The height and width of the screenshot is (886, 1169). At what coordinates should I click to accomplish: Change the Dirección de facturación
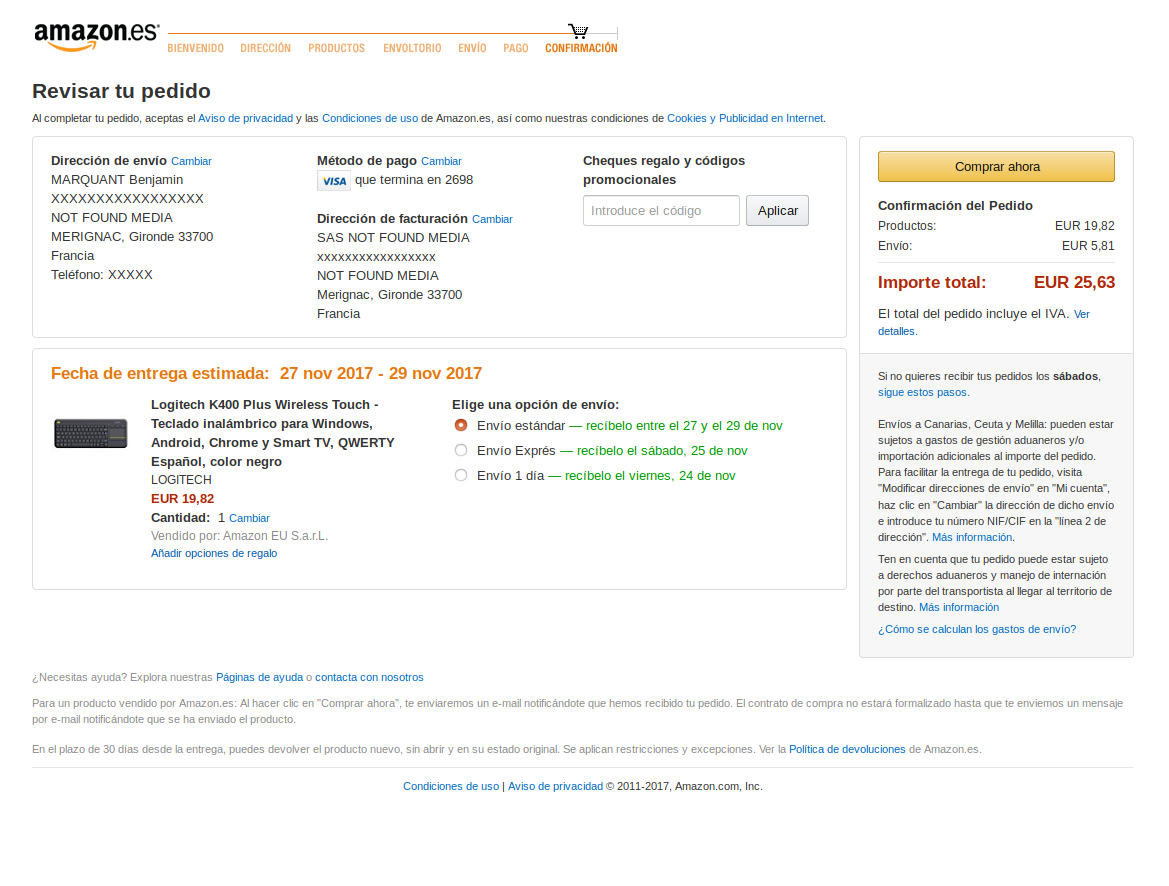[x=492, y=219]
